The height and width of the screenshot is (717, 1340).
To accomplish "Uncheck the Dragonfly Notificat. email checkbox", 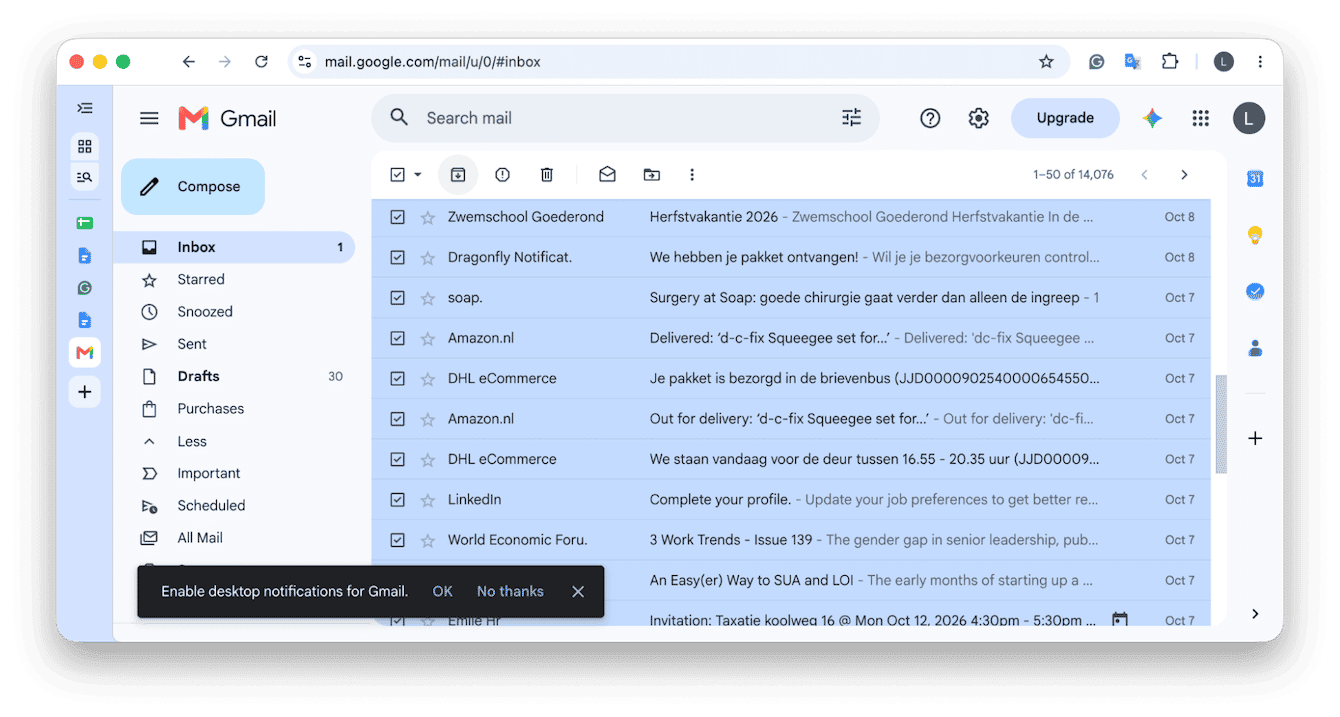I will (397, 257).
